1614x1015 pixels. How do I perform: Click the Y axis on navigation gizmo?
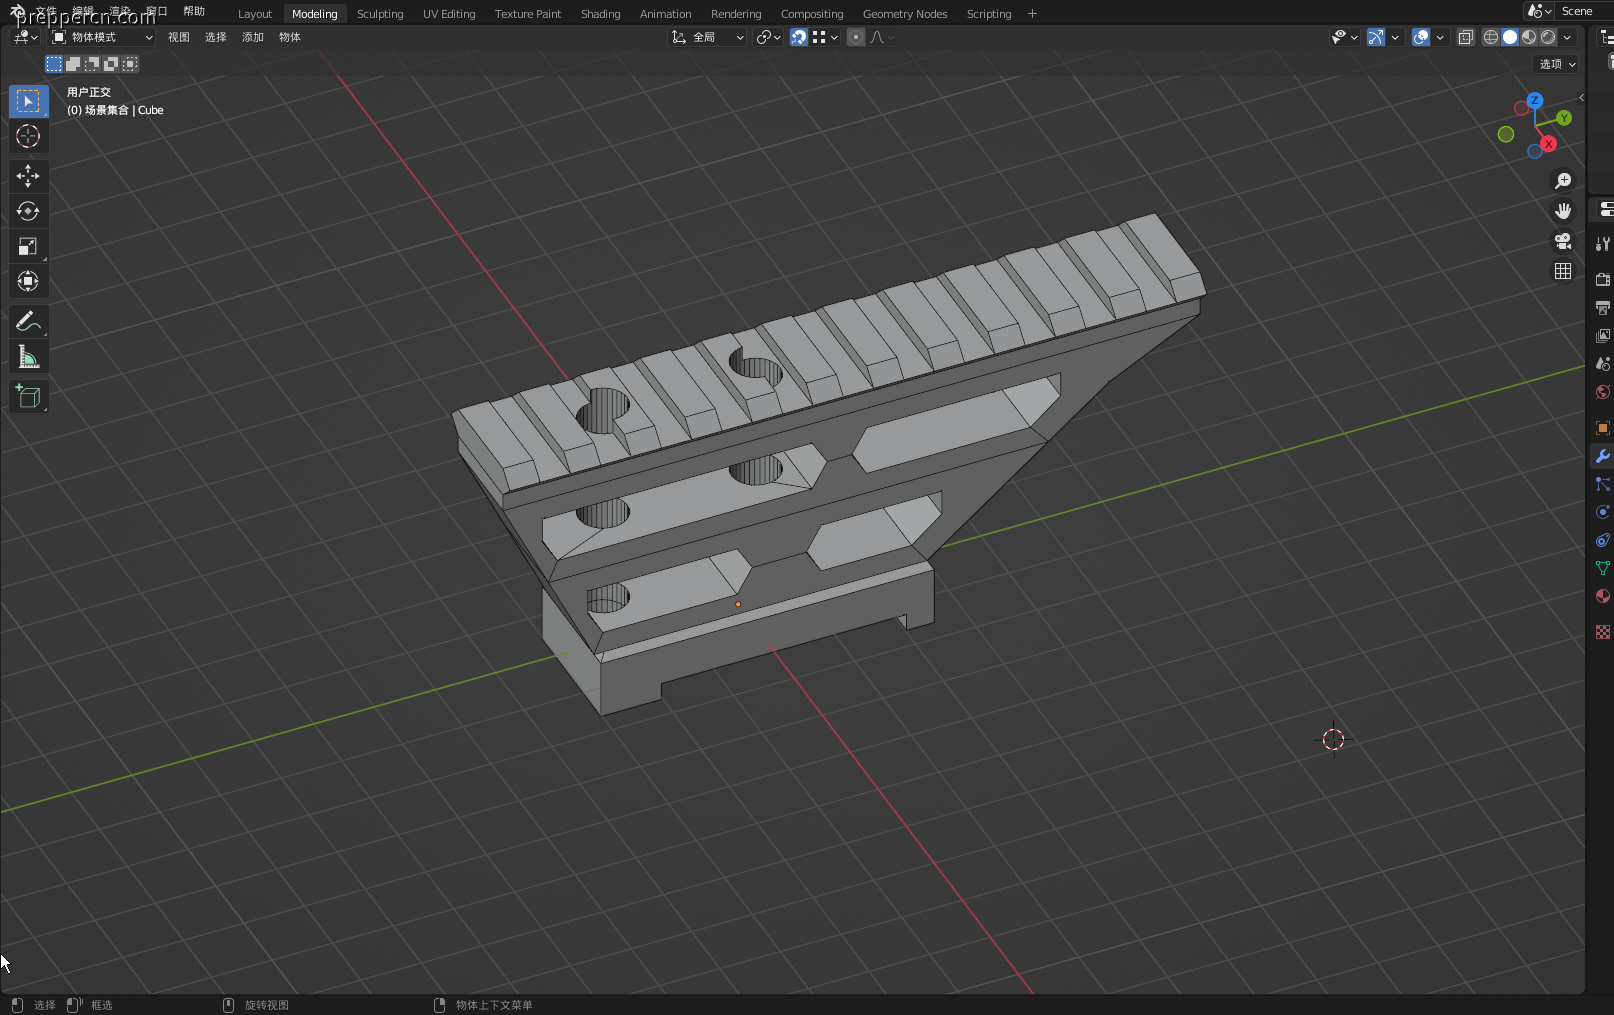click(x=1564, y=118)
